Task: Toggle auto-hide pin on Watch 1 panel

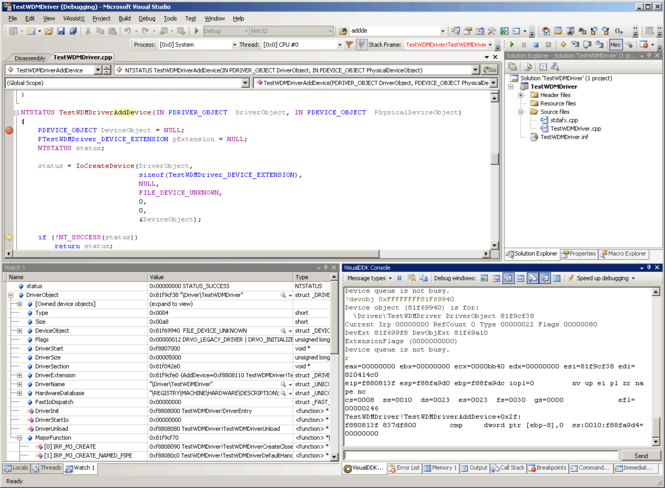Action: pos(326,268)
